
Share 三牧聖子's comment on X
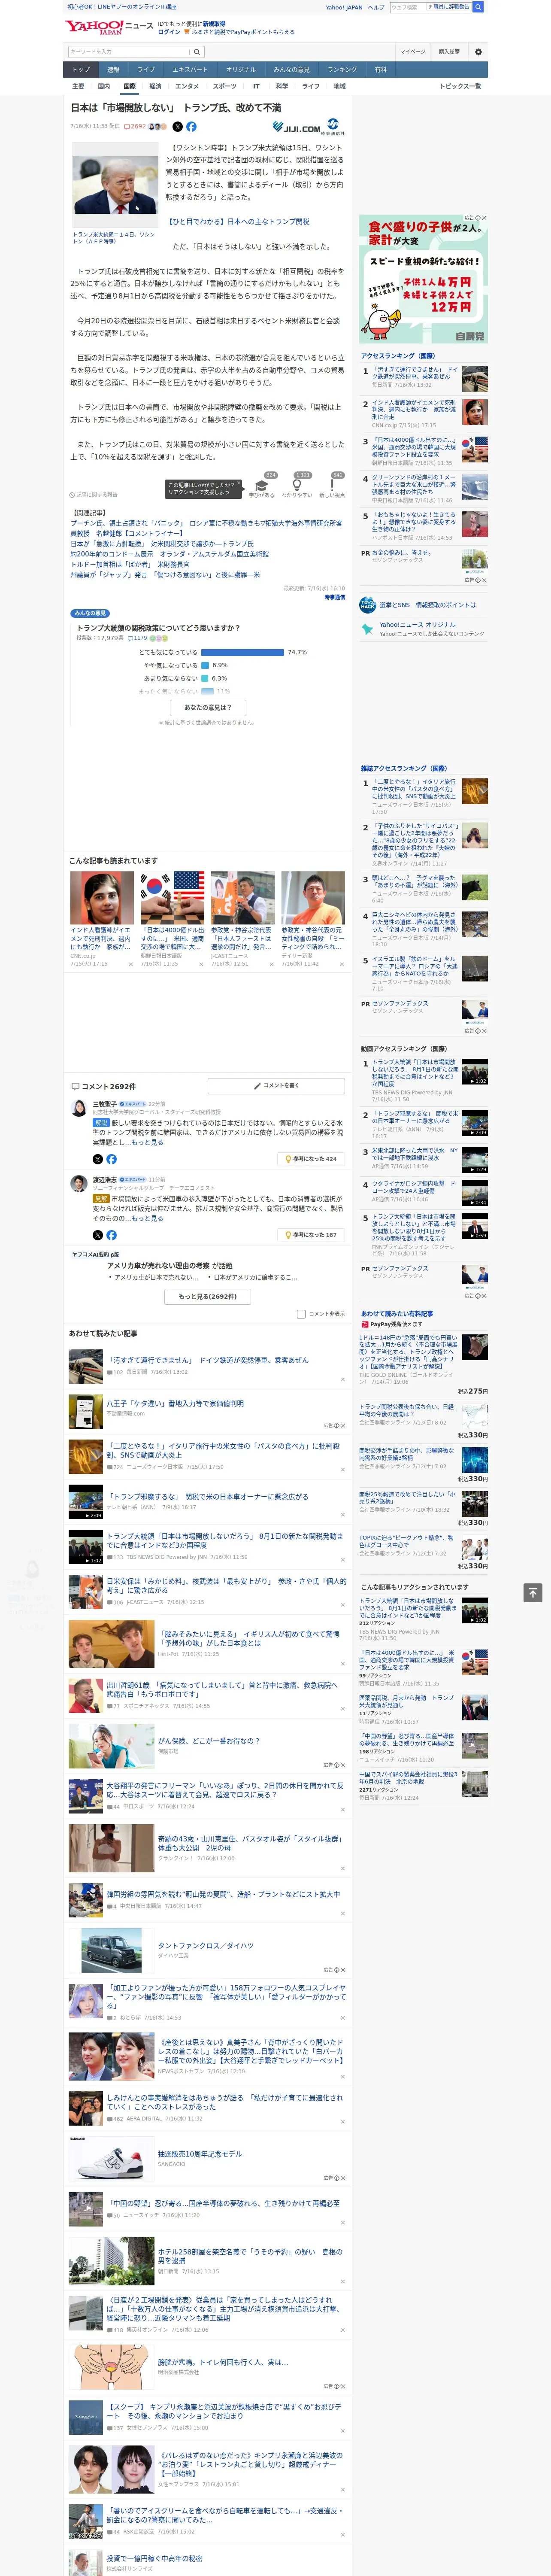[x=98, y=1159]
